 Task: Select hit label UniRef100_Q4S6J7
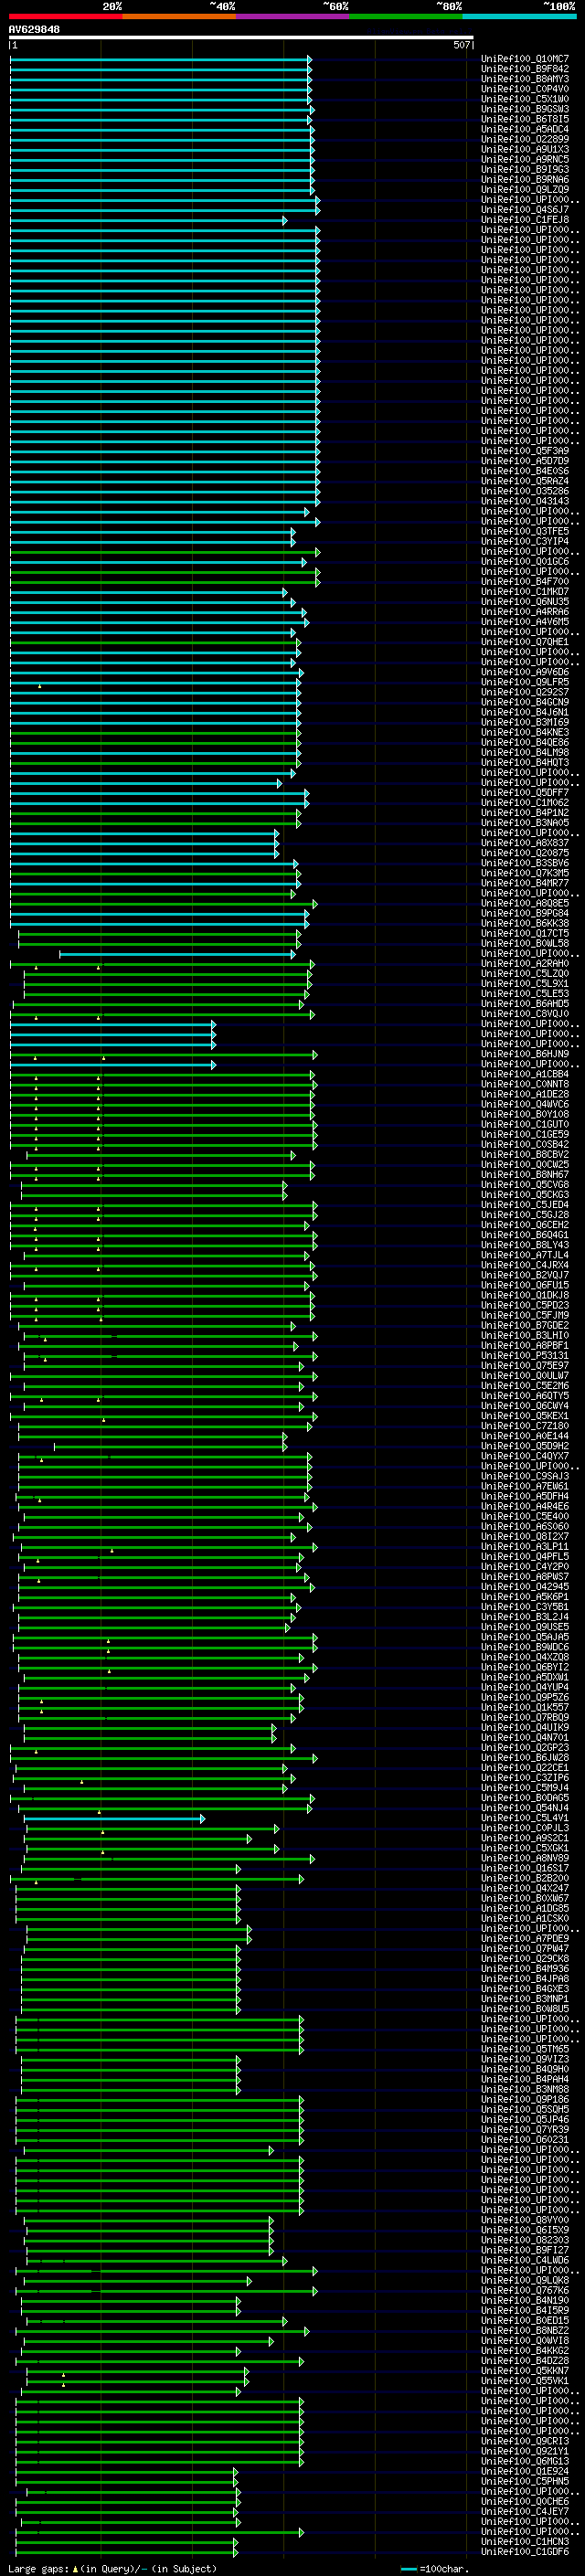point(525,210)
